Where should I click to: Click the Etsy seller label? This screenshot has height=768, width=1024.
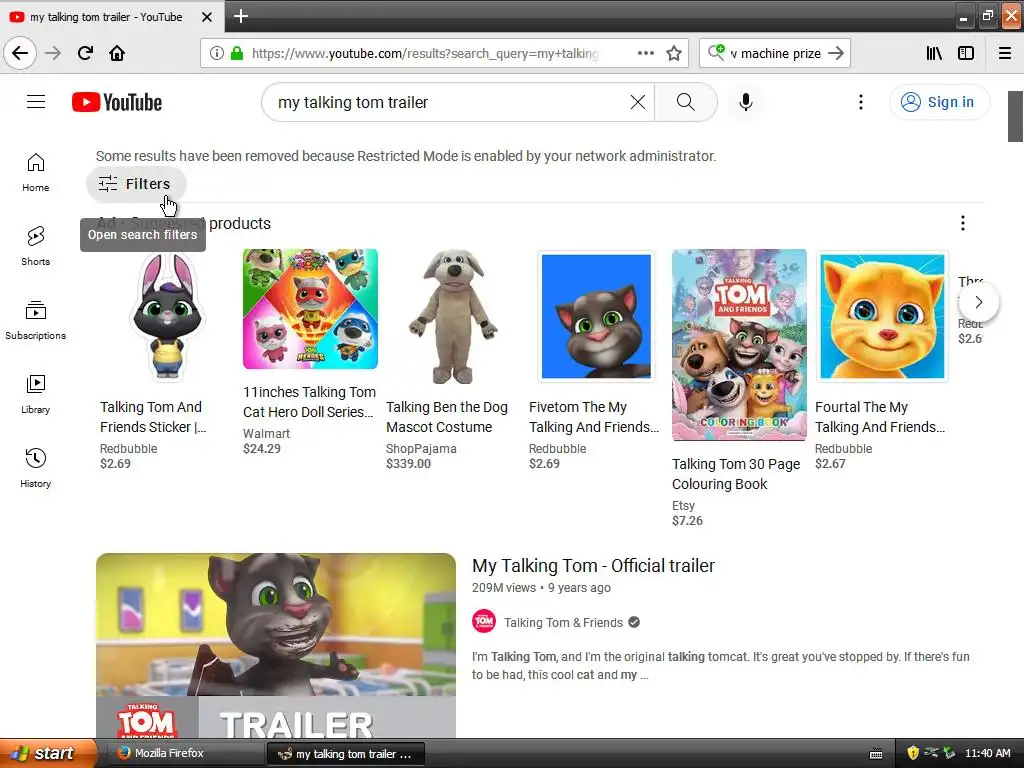click(x=683, y=505)
